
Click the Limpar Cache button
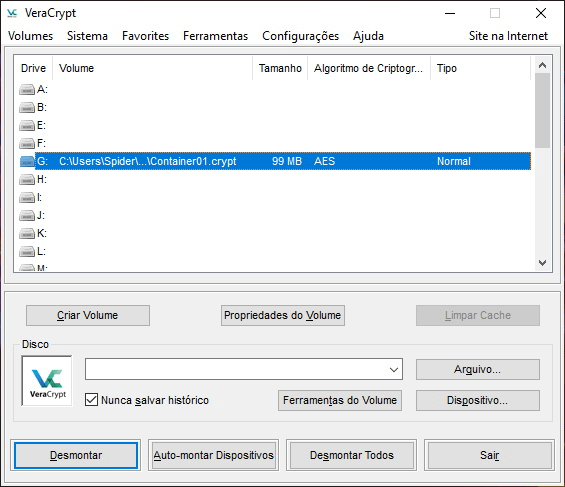(477, 316)
